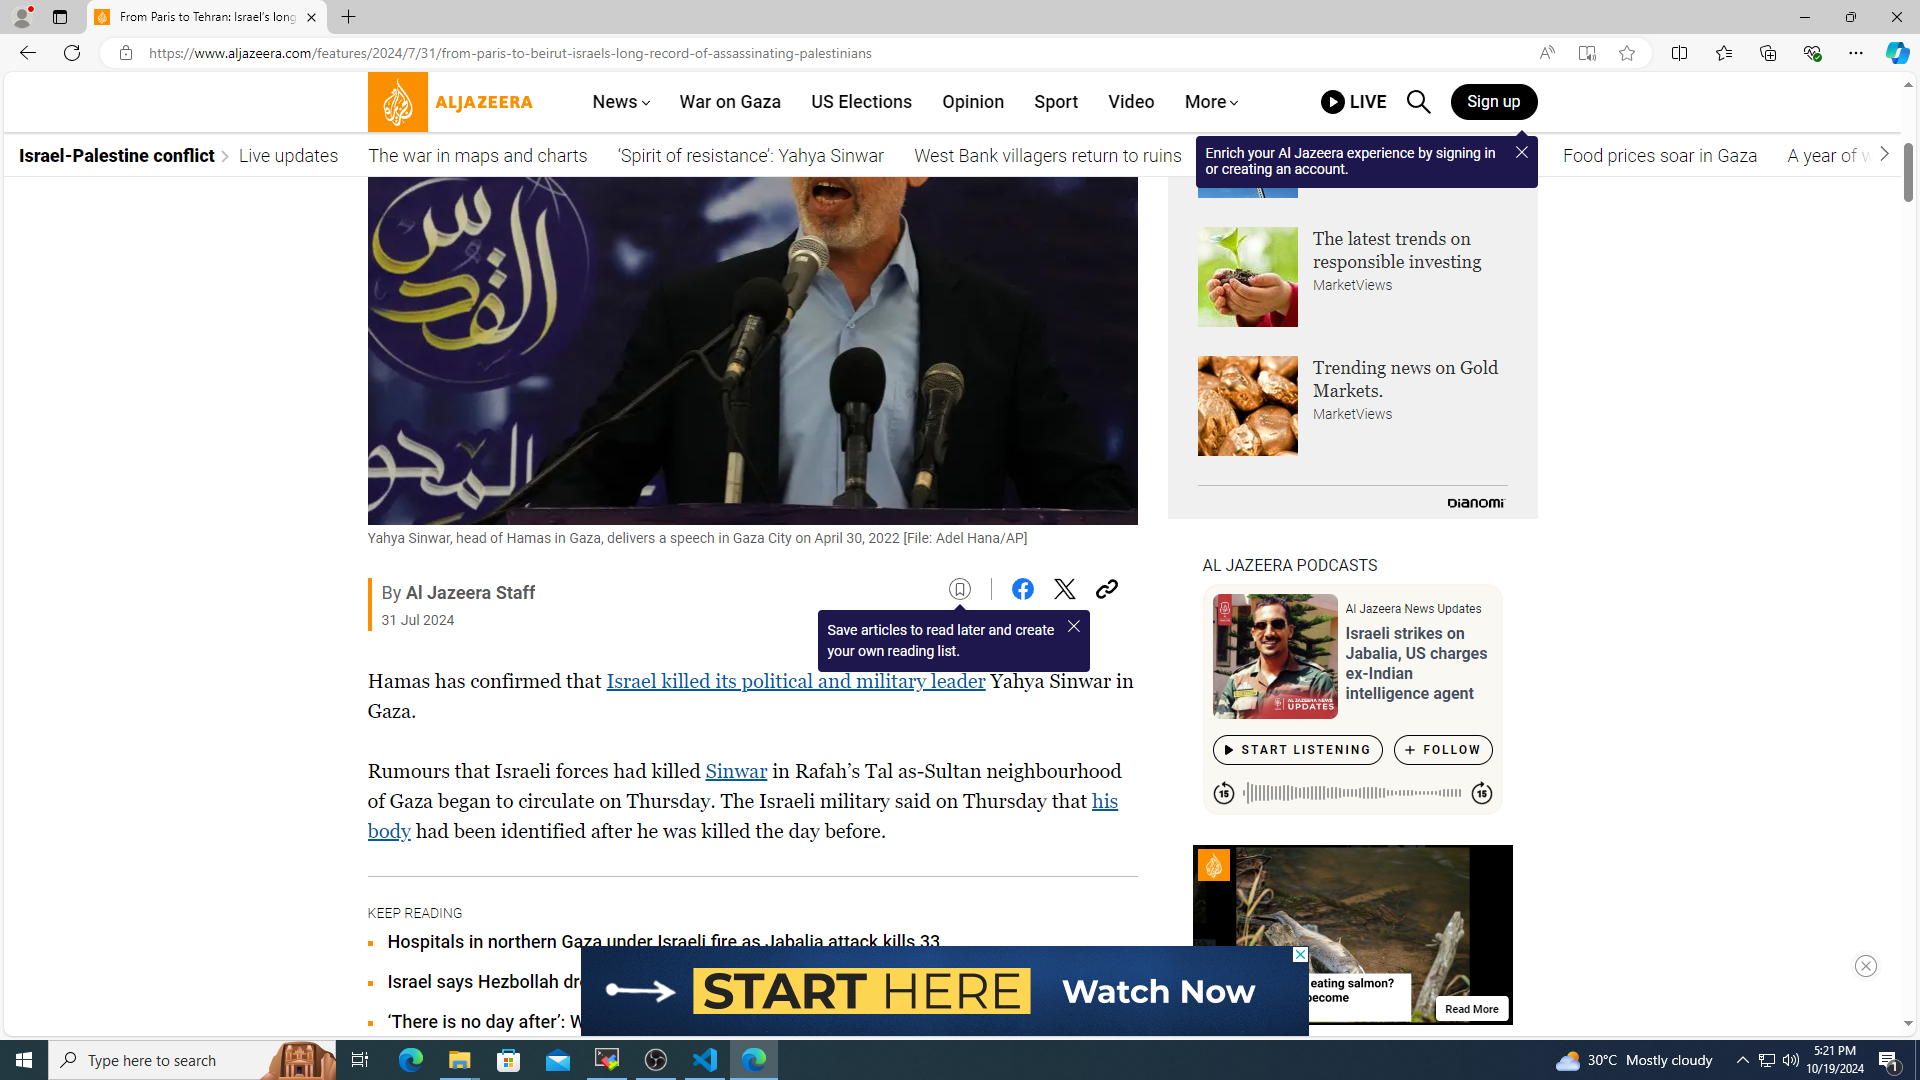This screenshot has height=1080, width=1920.
Task: Open Split screen button
Action: 1679,53
